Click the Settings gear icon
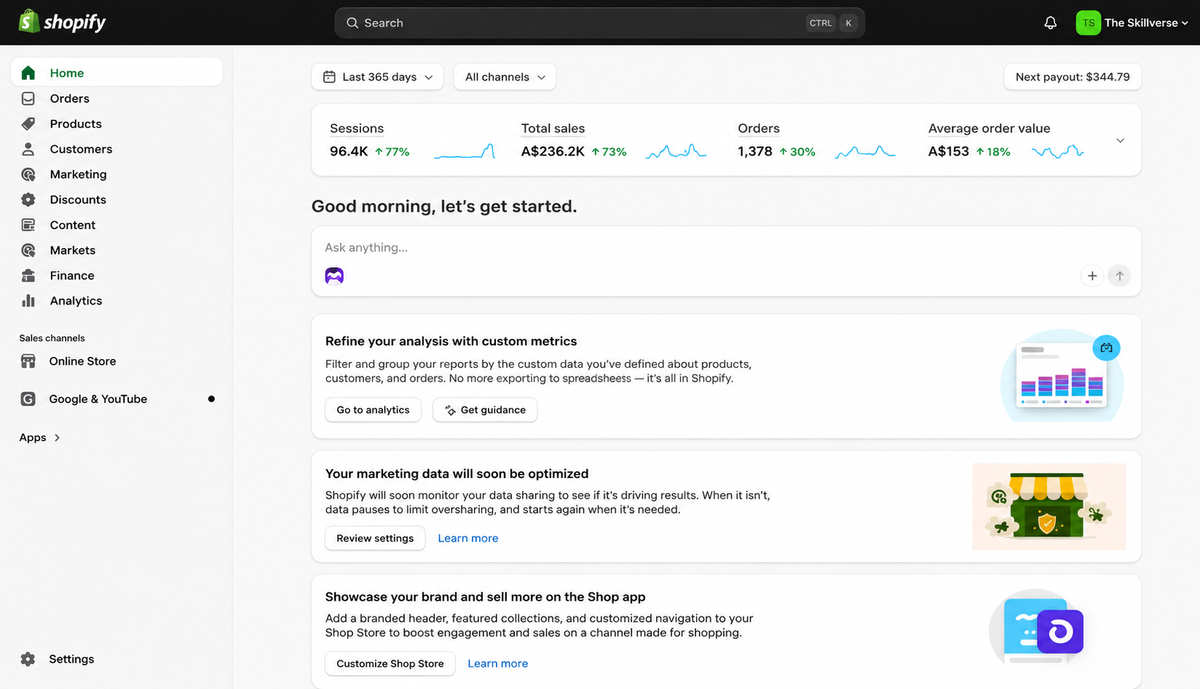 point(28,659)
